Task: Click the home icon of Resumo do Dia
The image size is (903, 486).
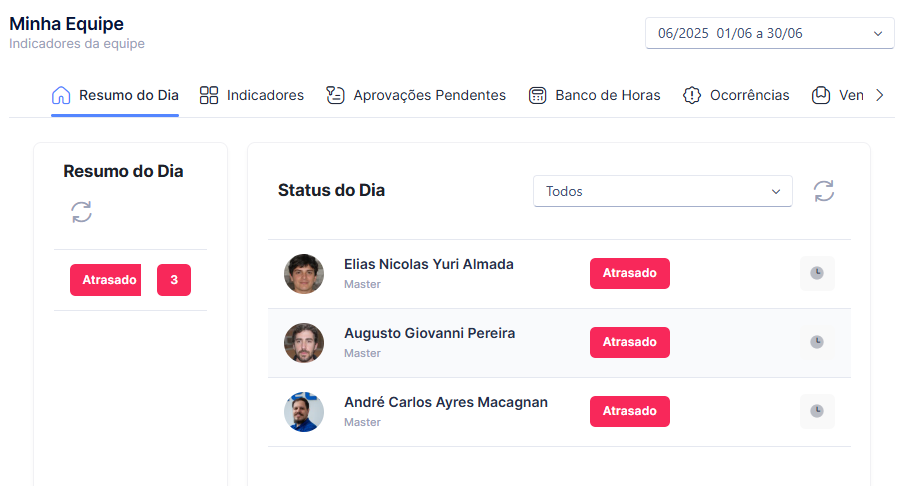Action: tap(61, 95)
